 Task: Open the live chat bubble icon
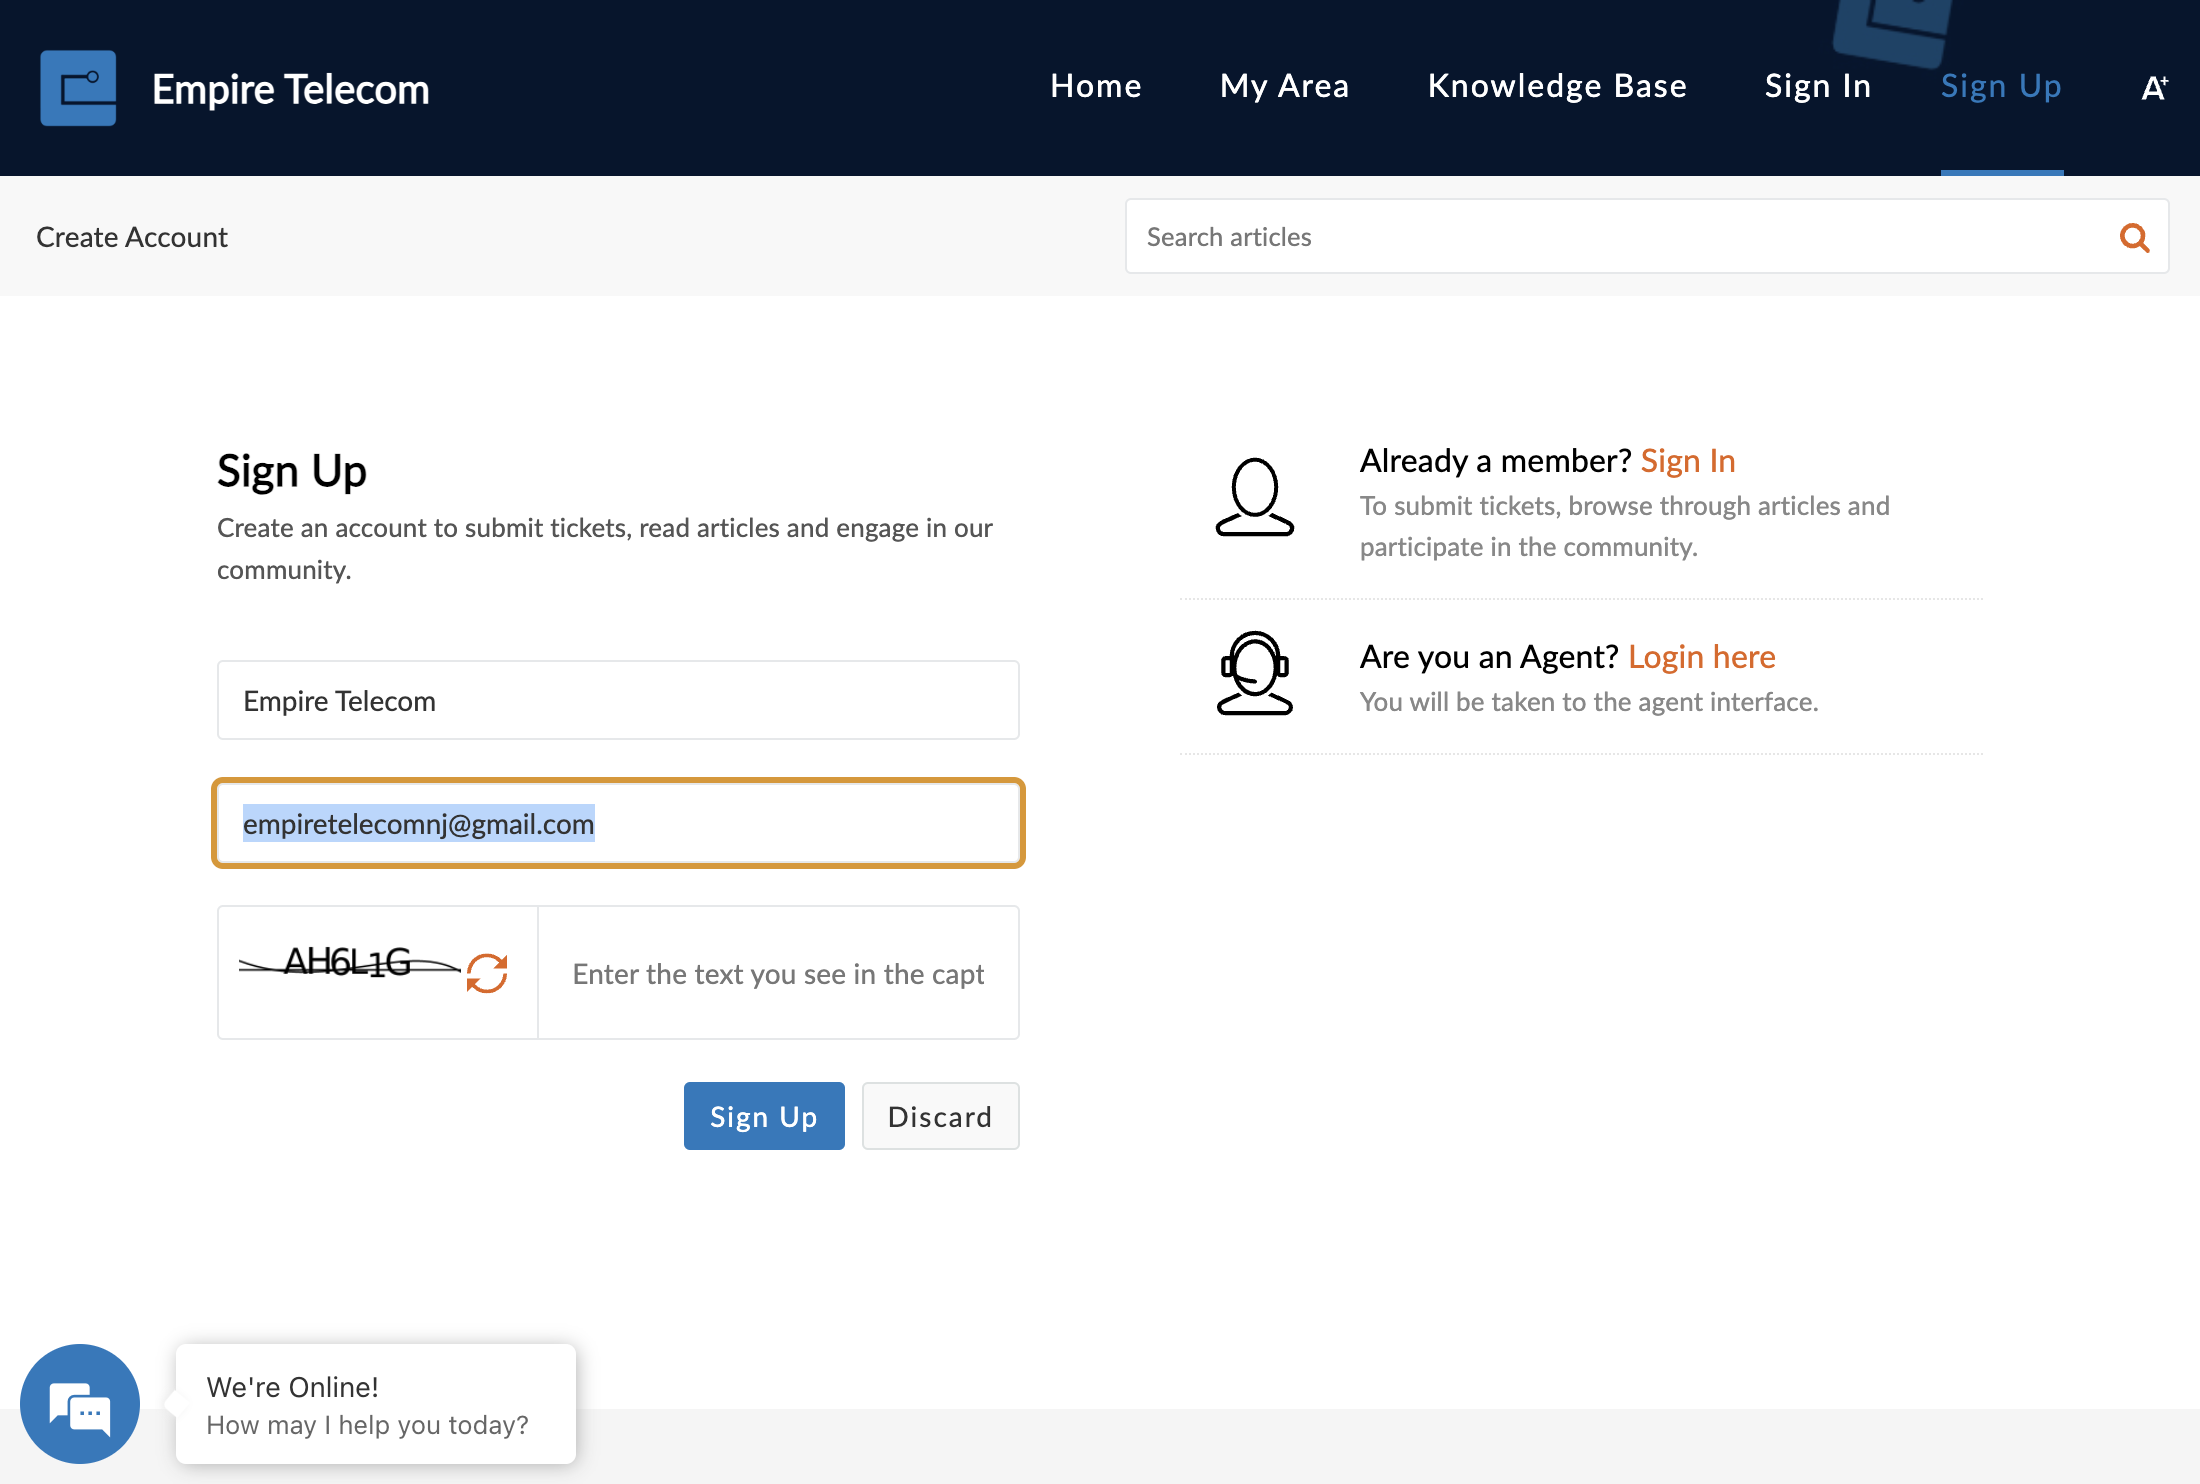80,1403
